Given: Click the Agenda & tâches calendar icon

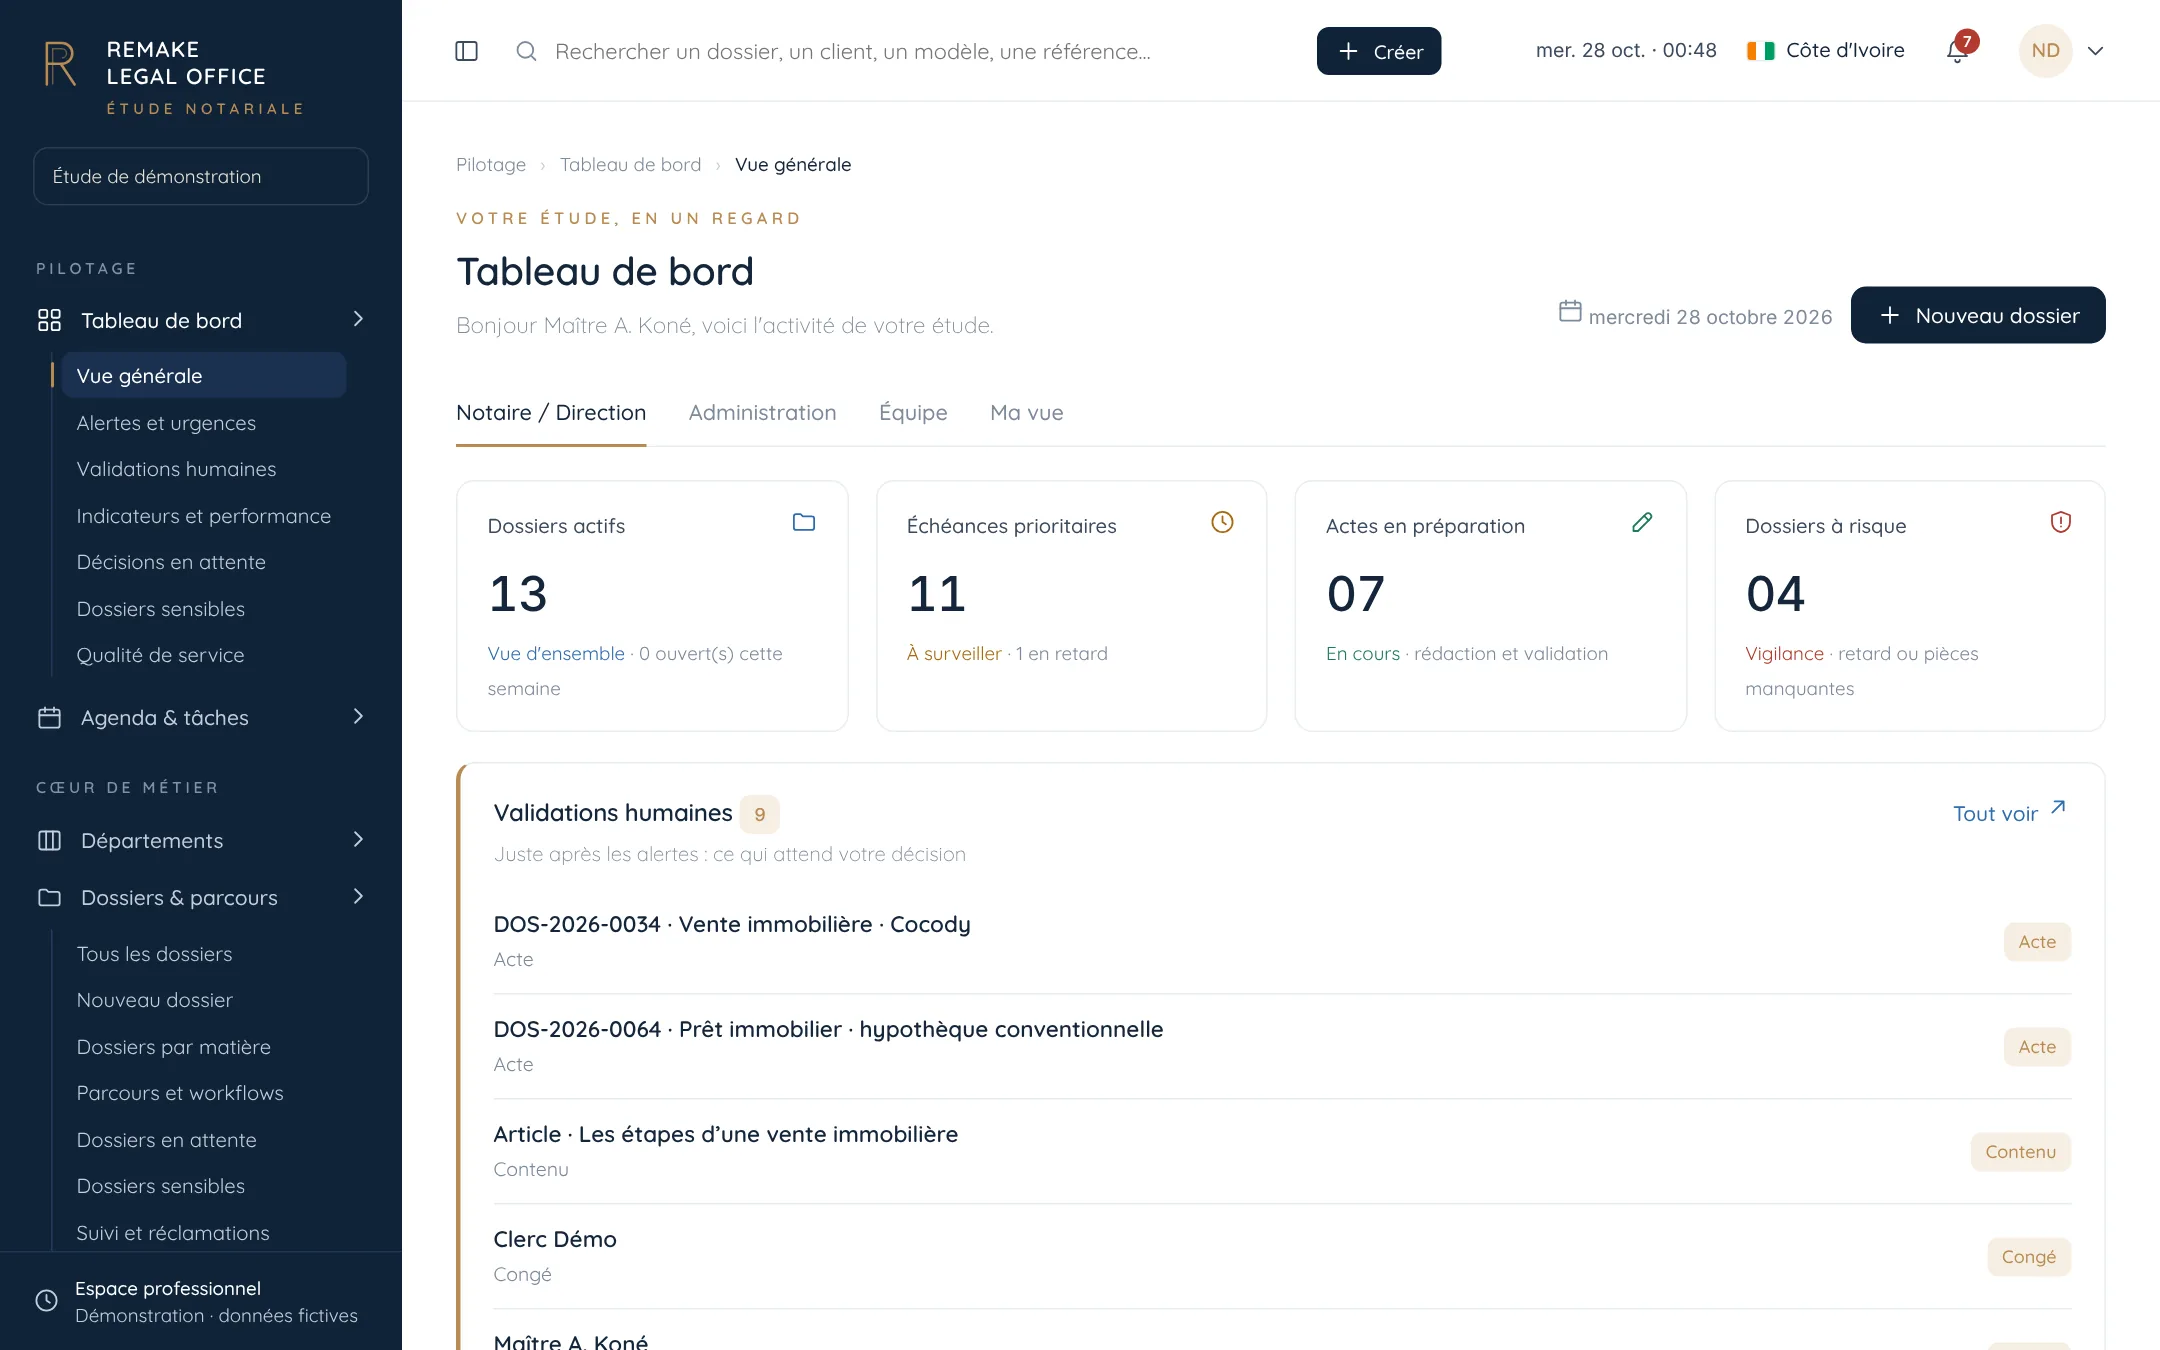Looking at the screenshot, I should pyautogui.click(x=49, y=718).
